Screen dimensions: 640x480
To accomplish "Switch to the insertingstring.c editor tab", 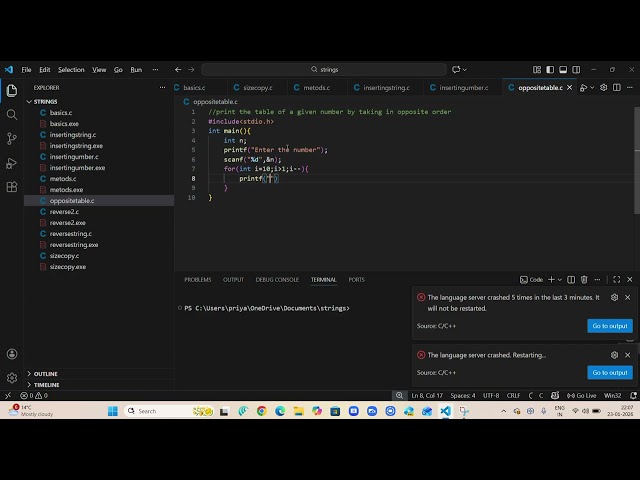I will coord(384,88).
